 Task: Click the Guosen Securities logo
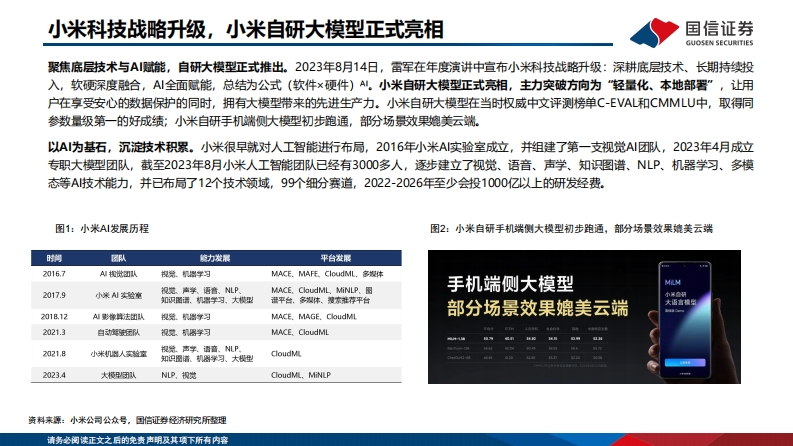(x=691, y=32)
